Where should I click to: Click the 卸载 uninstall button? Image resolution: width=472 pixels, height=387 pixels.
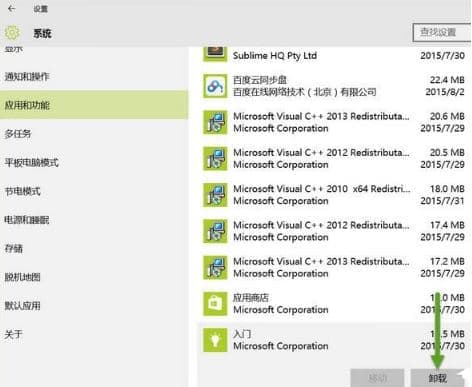(x=437, y=378)
